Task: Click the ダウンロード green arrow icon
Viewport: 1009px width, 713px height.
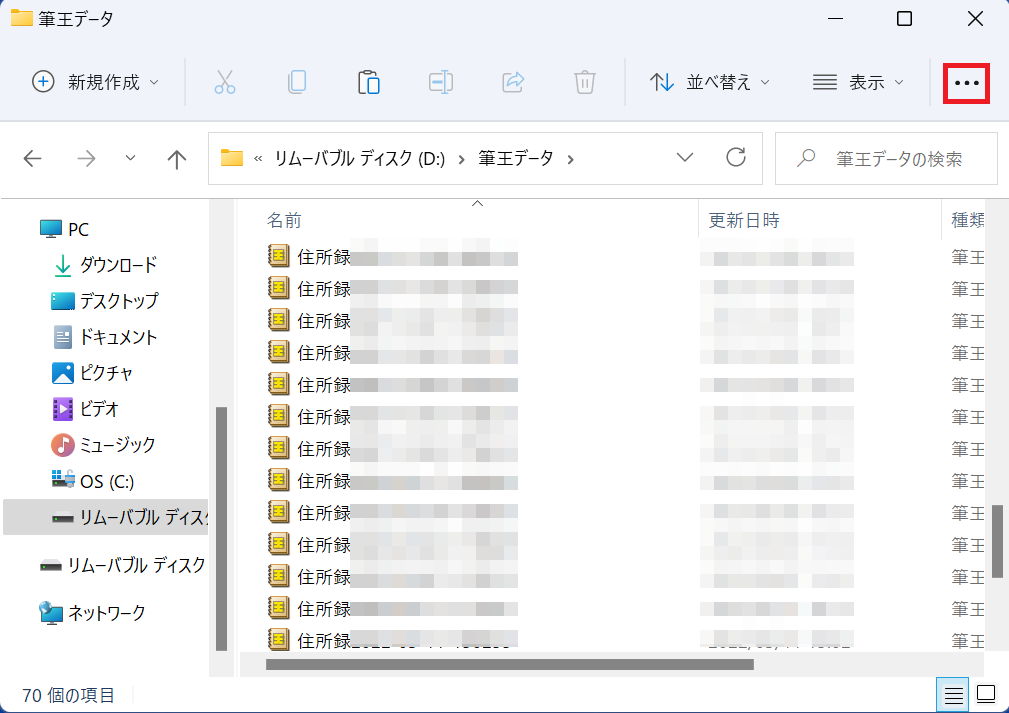Action: tap(62, 265)
